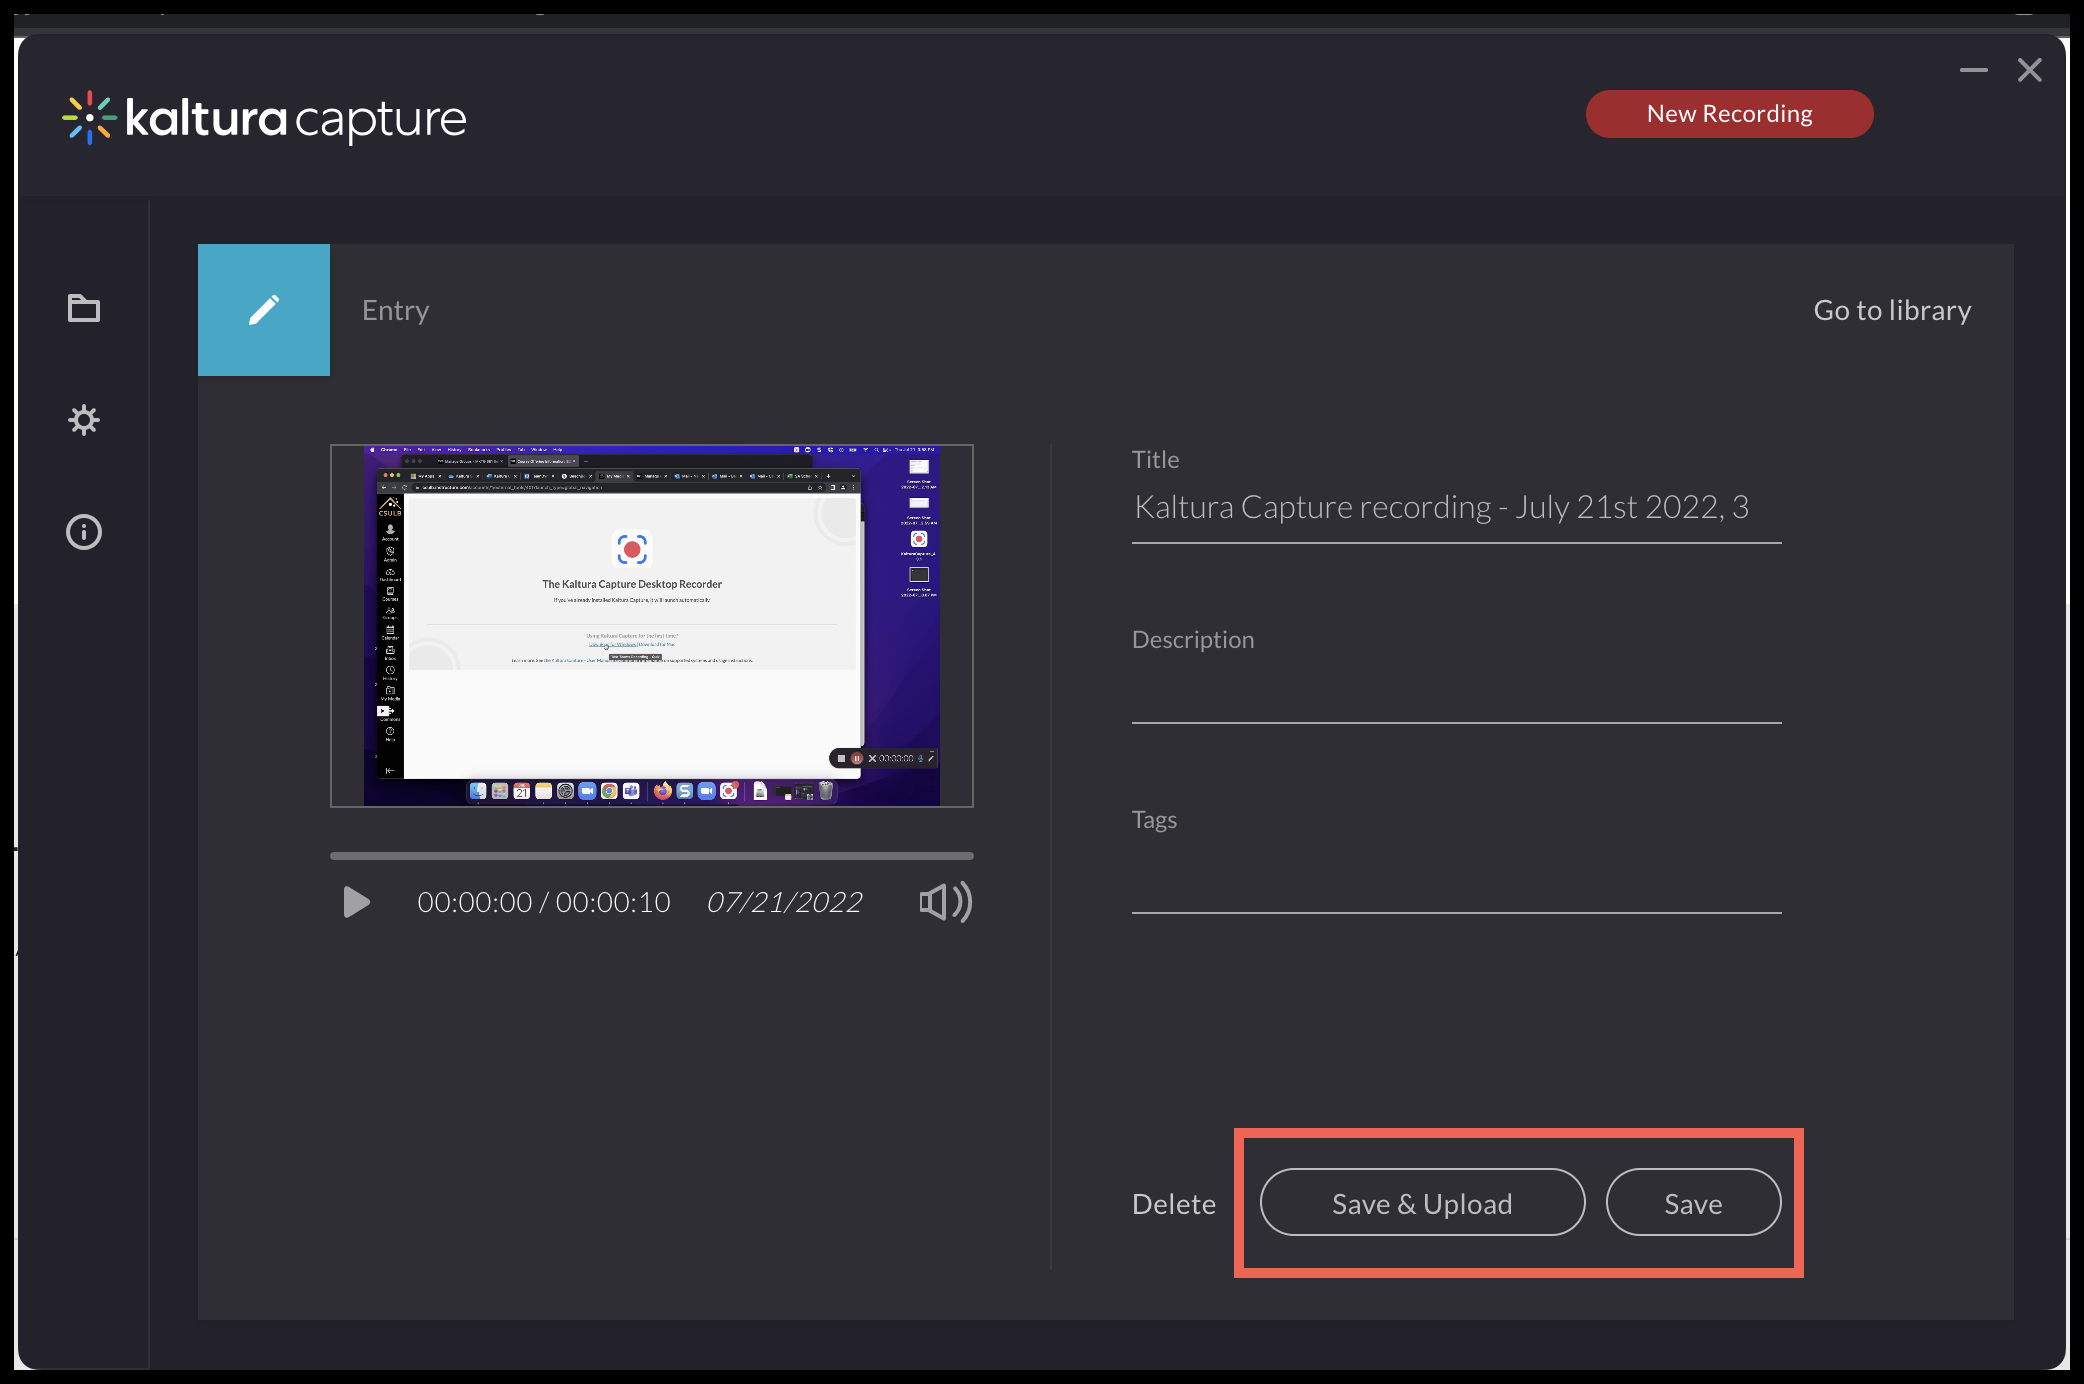
Task: Open the info icon in the sidebar
Action: [84, 532]
